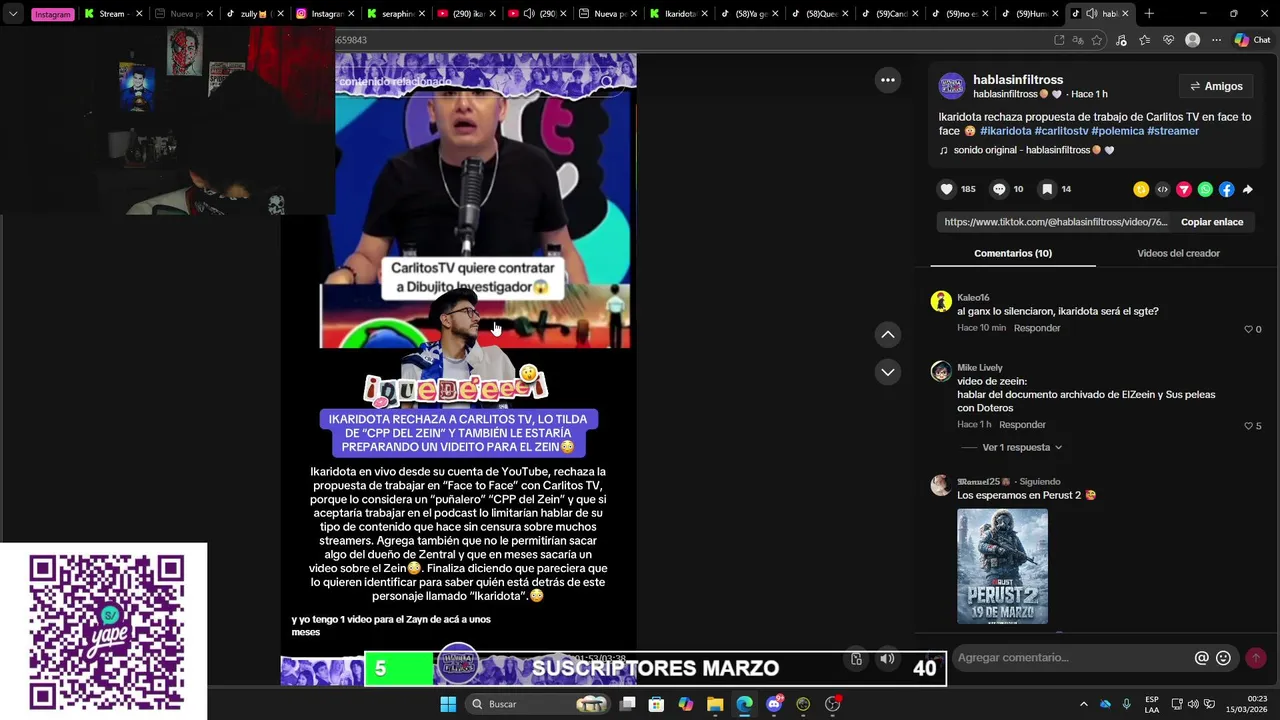Reply to Mike Lively's comment
The image size is (1280, 720).
click(1022, 426)
